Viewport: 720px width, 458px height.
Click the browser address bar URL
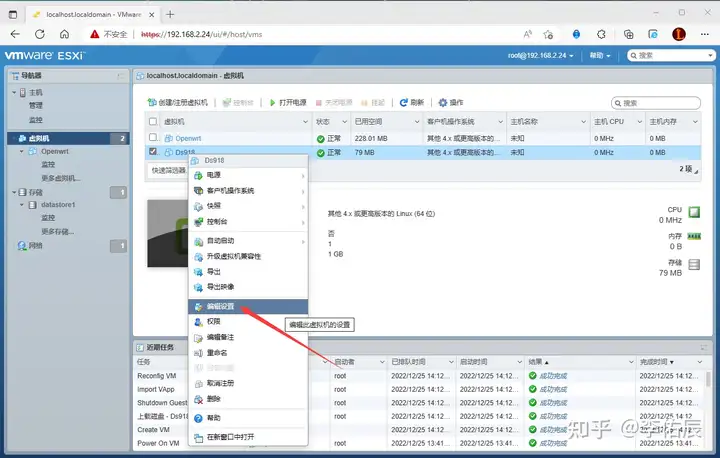click(202, 34)
